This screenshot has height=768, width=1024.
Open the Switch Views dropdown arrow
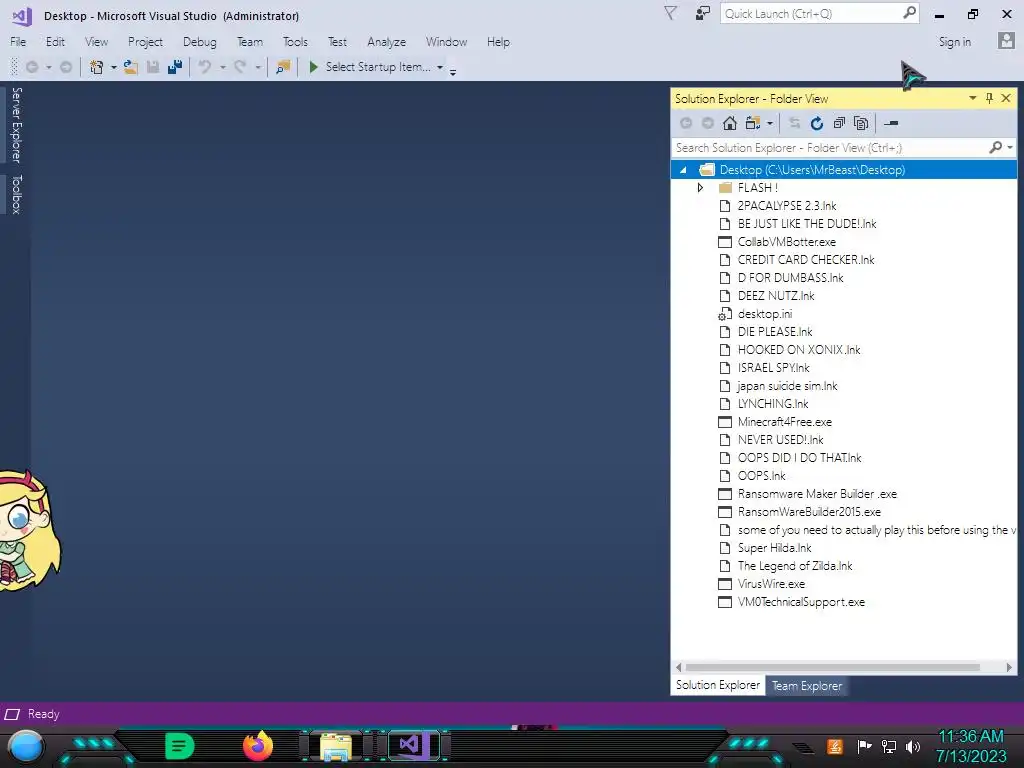coord(770,123)
